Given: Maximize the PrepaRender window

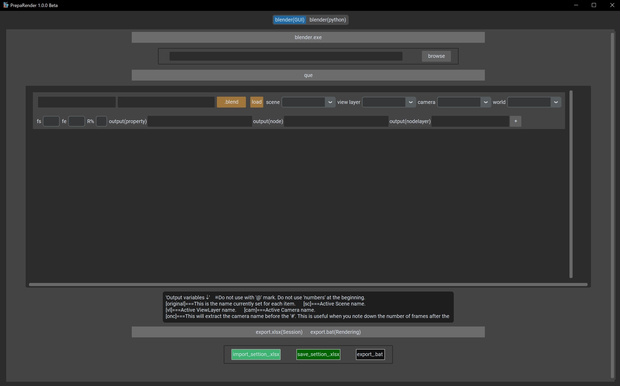Looking at the screenshot, I should (x=594, y=5).
